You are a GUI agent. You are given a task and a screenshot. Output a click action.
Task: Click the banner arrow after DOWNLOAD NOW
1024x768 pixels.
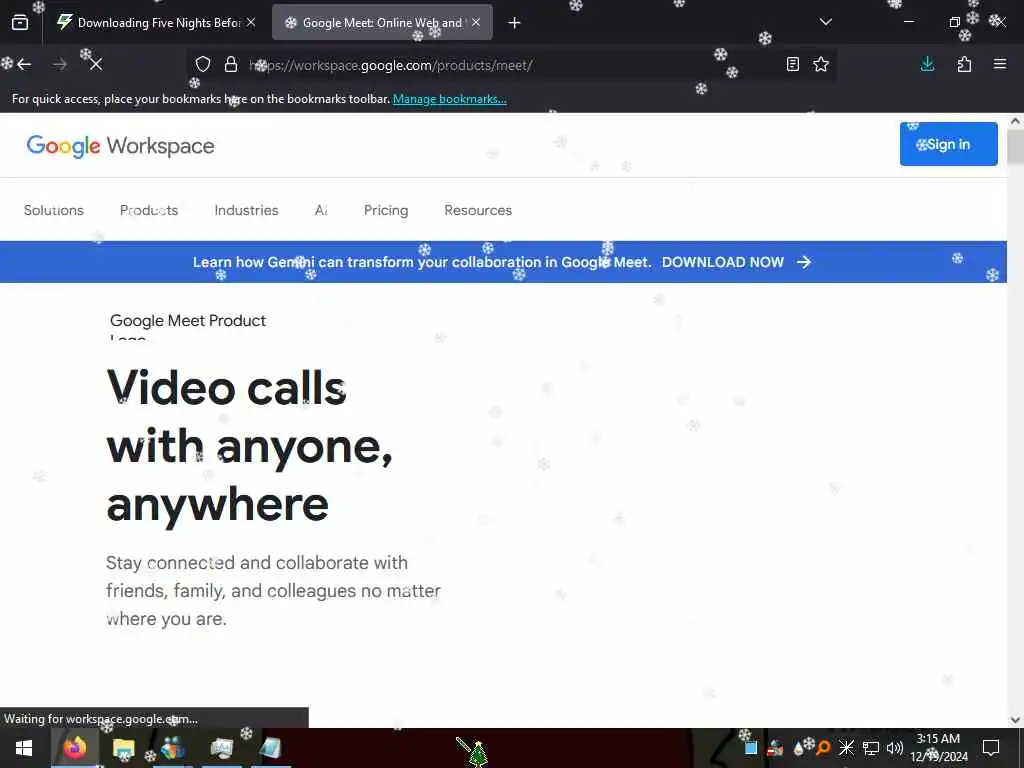804,262
